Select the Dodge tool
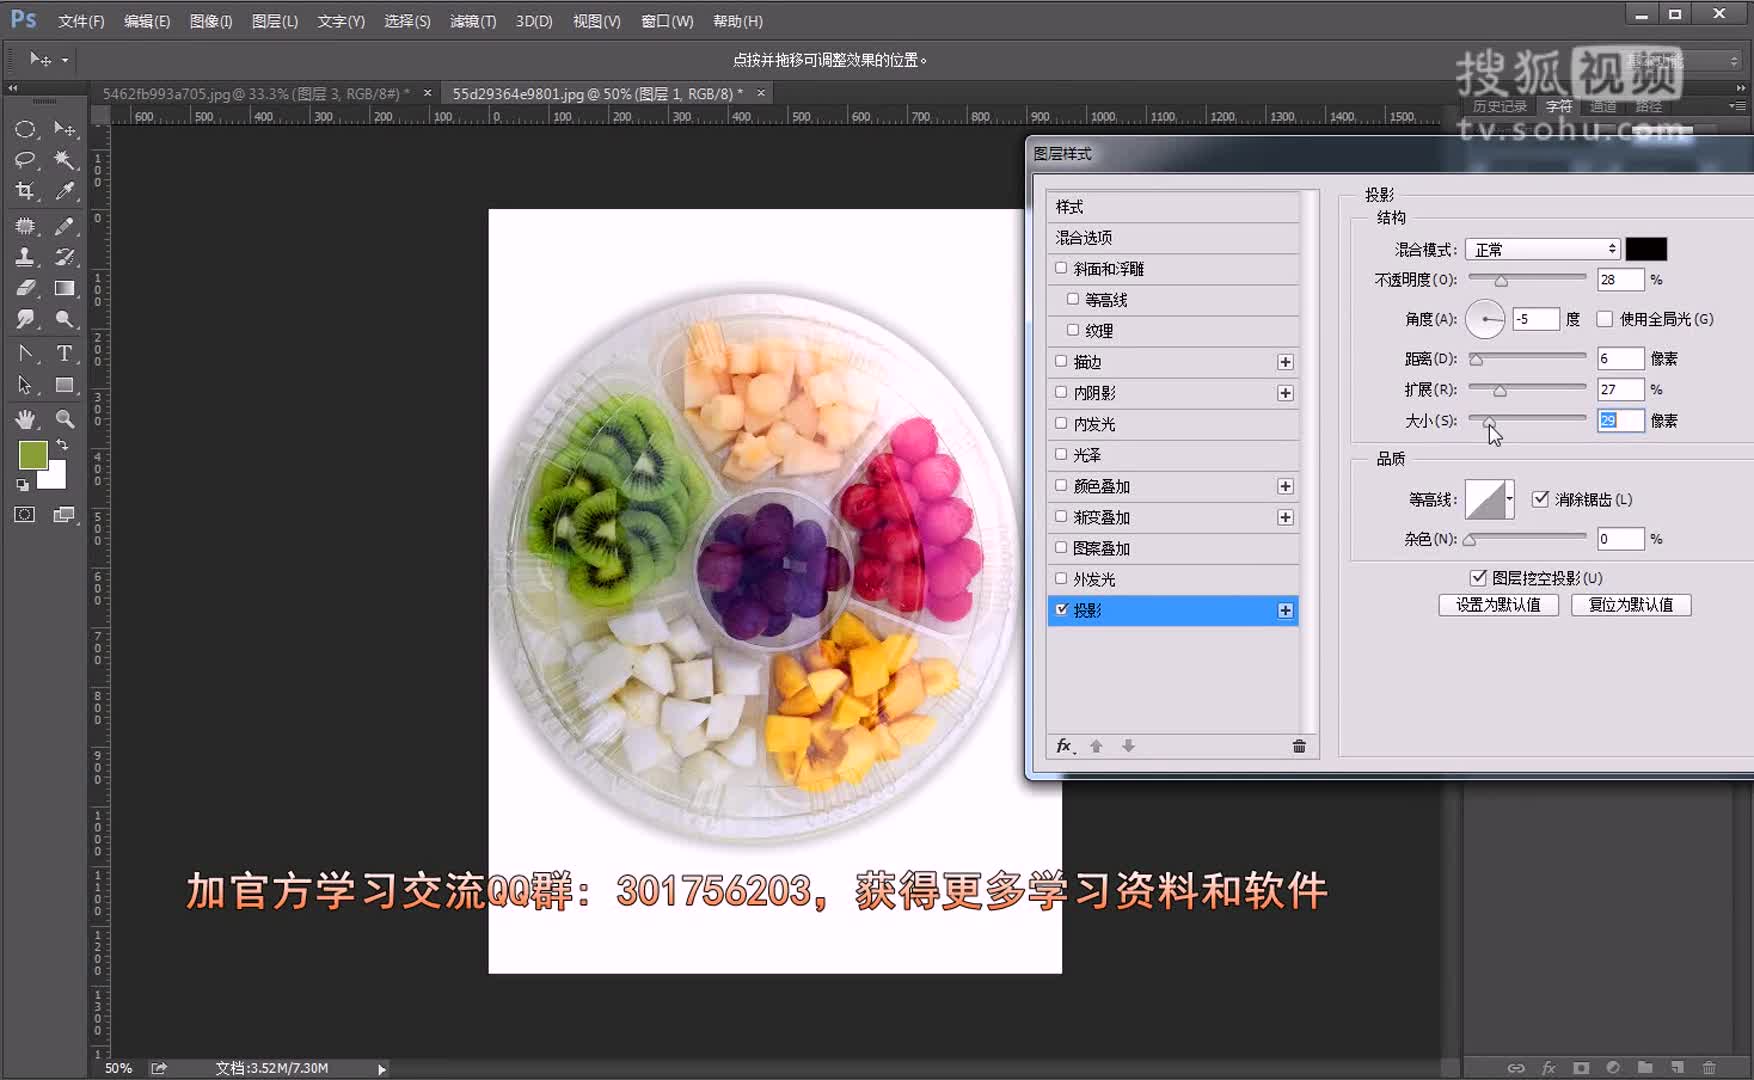Screen dimensions: 1754x1080 64,319
